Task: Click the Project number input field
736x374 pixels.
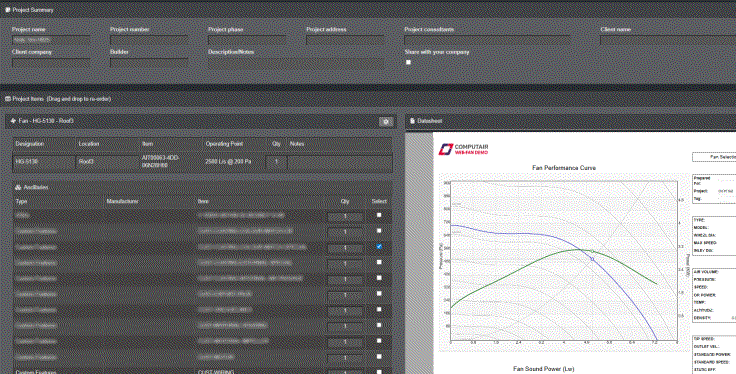Action: [x=149, y=40]
